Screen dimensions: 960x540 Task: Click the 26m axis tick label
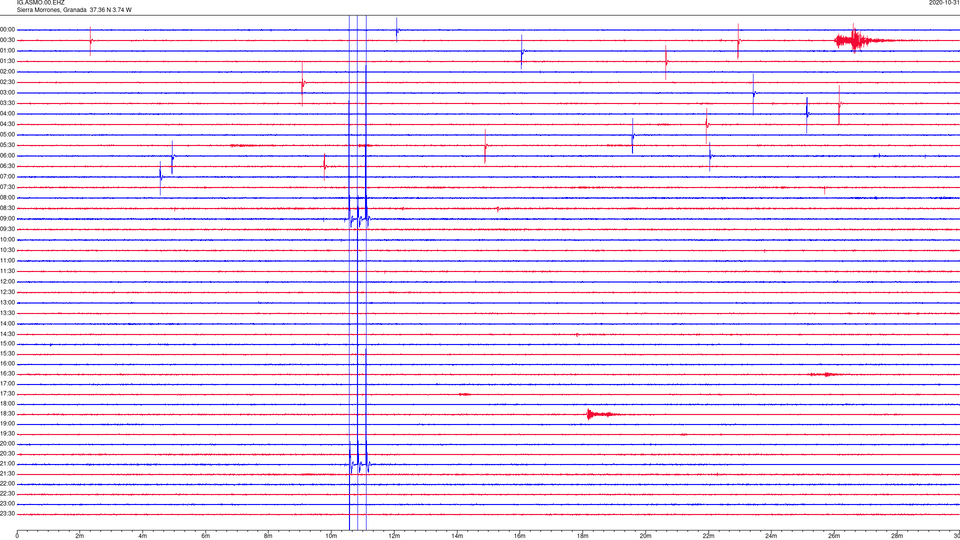pyautogui.click(x=834, y=536)
